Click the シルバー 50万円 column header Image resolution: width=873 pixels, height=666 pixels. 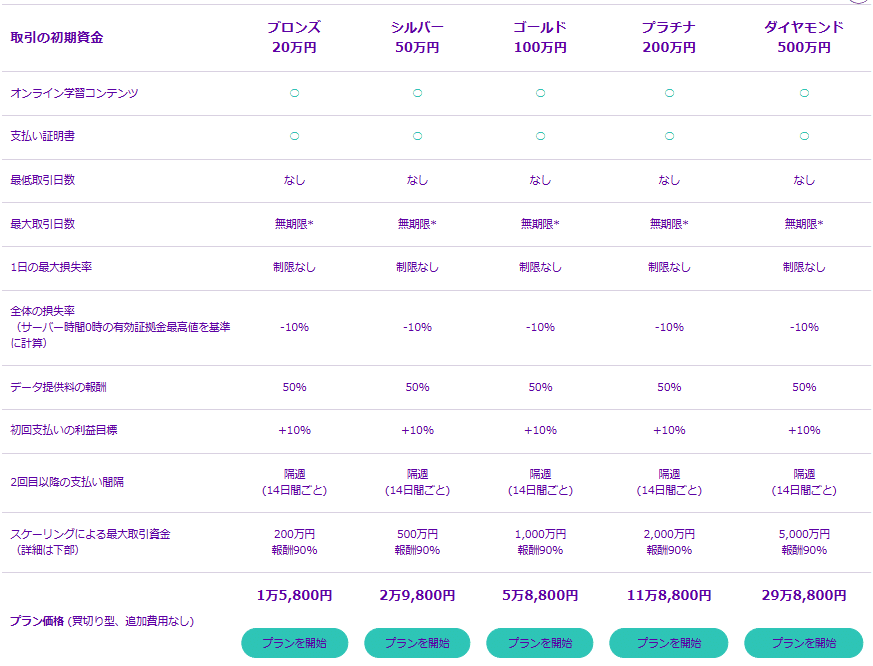coord(417,37)
